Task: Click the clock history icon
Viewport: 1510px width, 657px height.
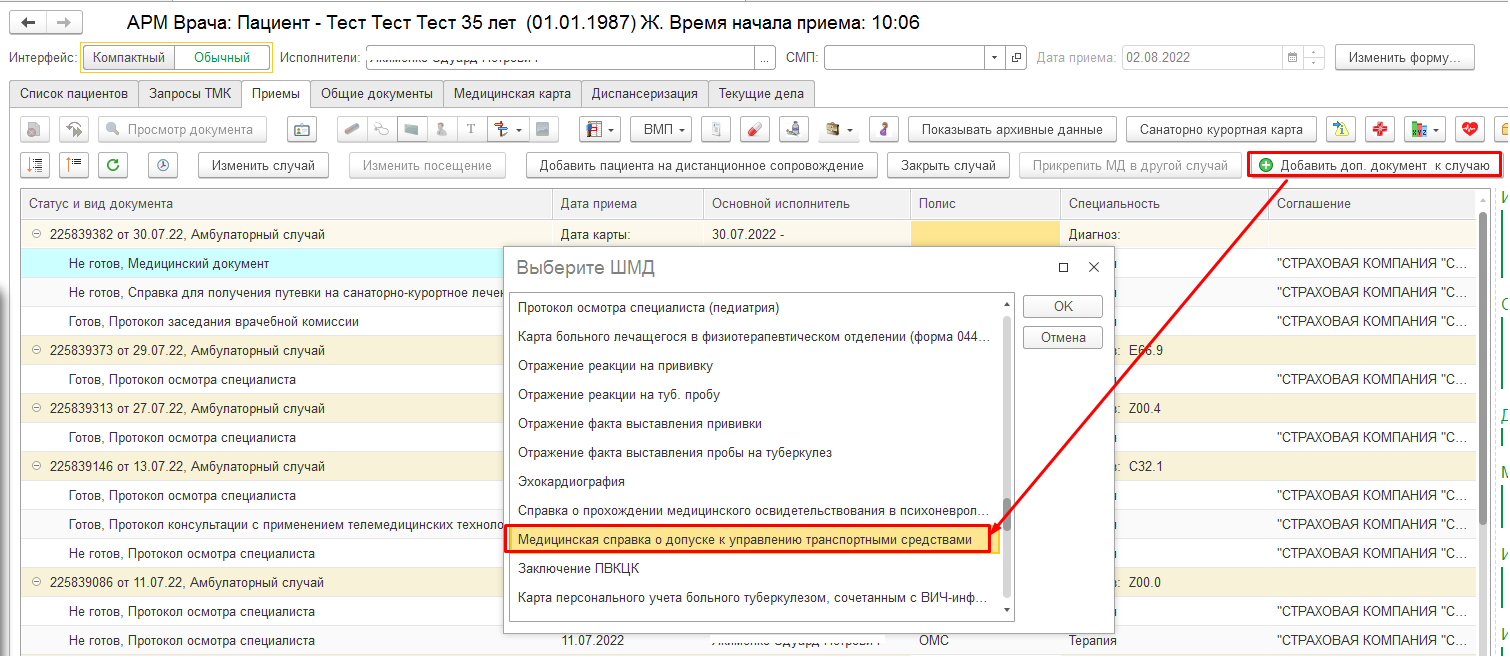Action: pos(163,165)
